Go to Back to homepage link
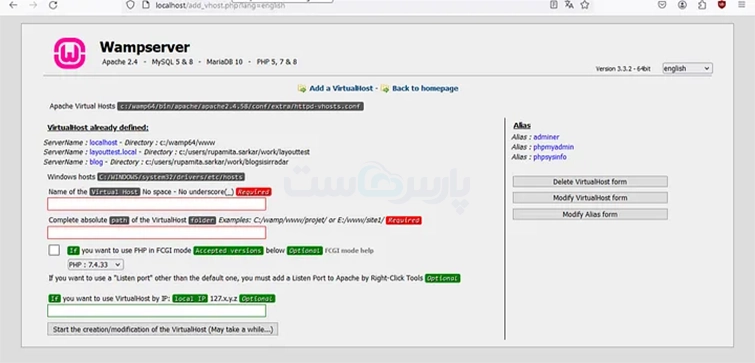Viewport: 755px width, 363px height. [425, 89]
